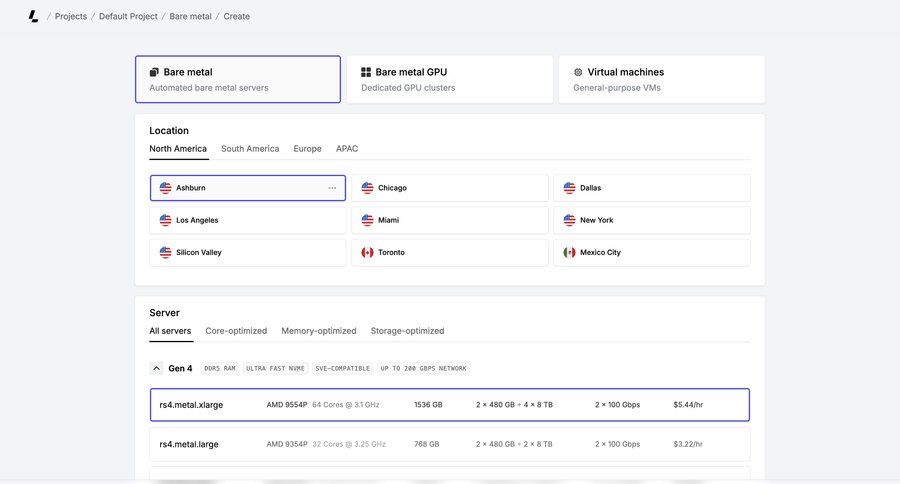Show the All servers tab
Viewport: 900px width, 484px height.
point(170,331)
